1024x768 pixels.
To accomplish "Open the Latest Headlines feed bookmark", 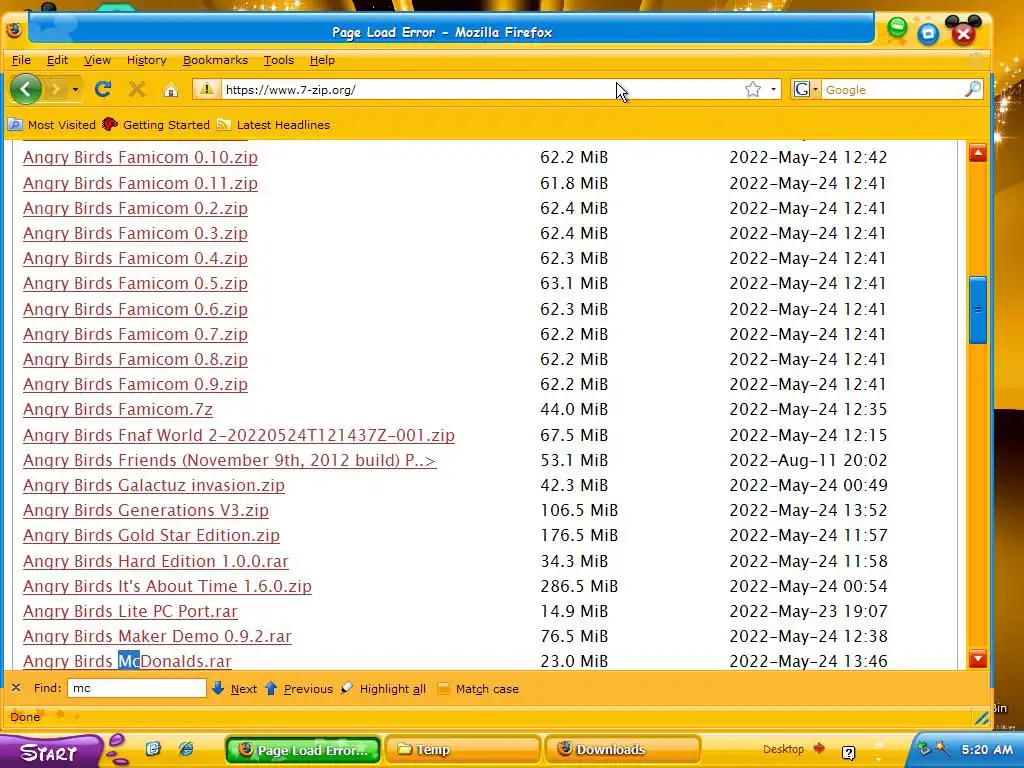I will point(274,125).
